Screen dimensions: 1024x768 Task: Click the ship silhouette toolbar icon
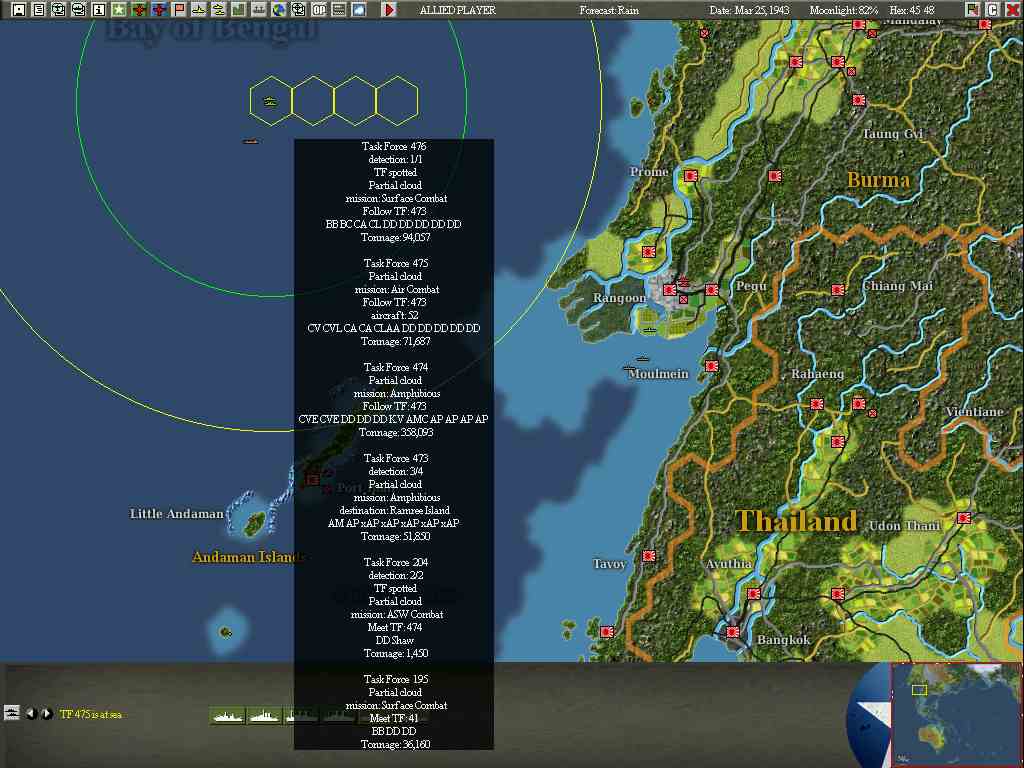[x=199, y=10]
